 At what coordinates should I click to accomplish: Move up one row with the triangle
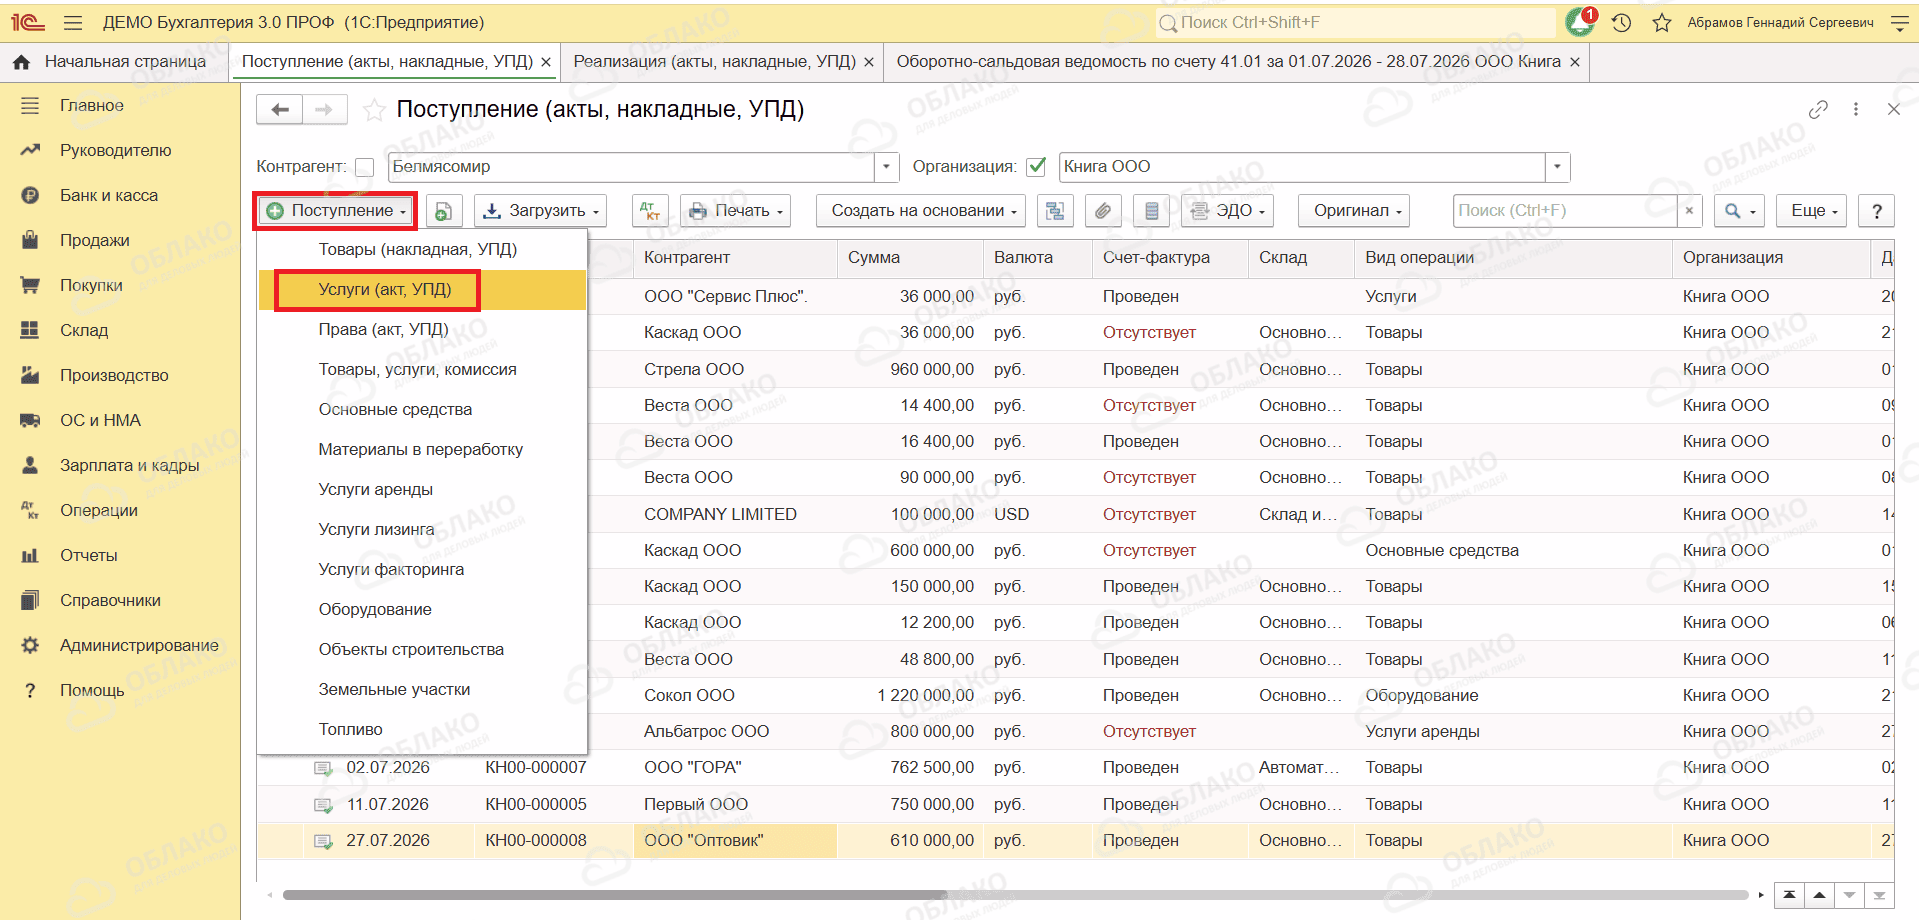click(x=1819, y=895)
